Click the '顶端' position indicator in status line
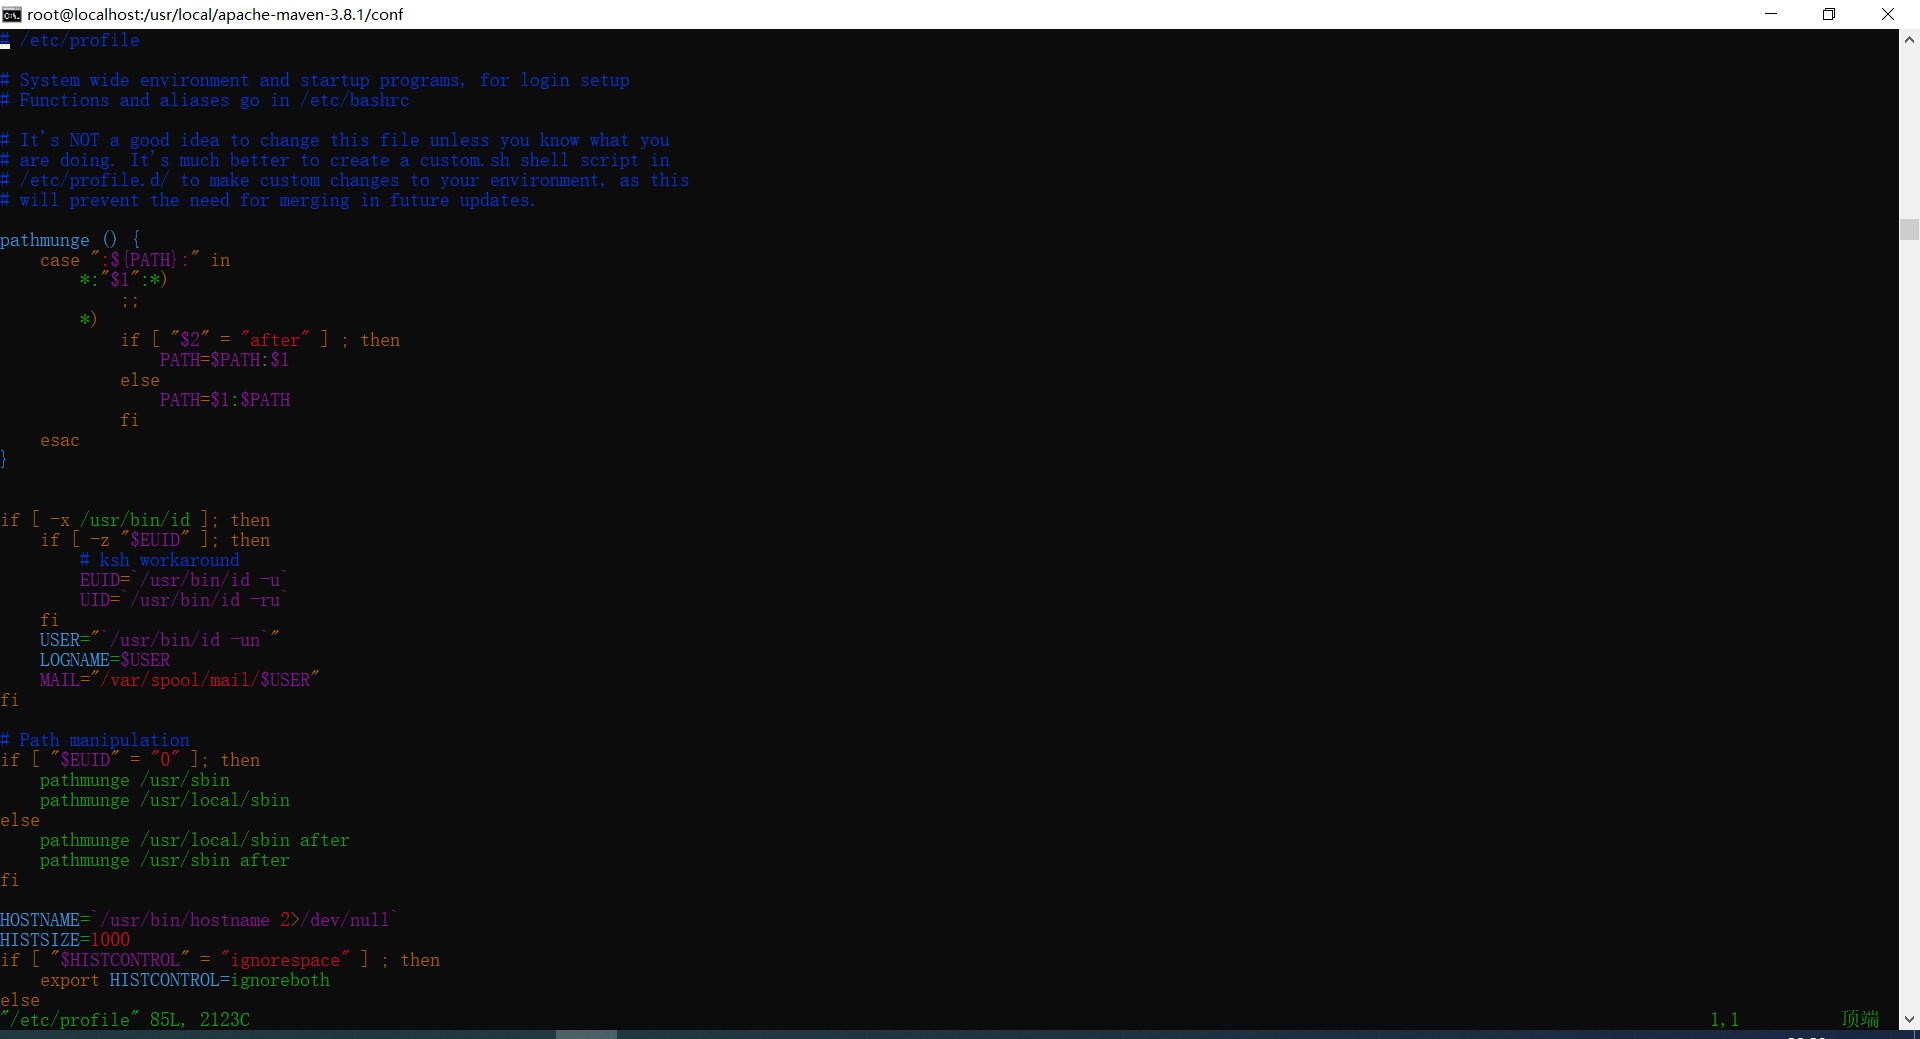The width and height of the screenshot is (1920, 1039). point(1860,1020)
